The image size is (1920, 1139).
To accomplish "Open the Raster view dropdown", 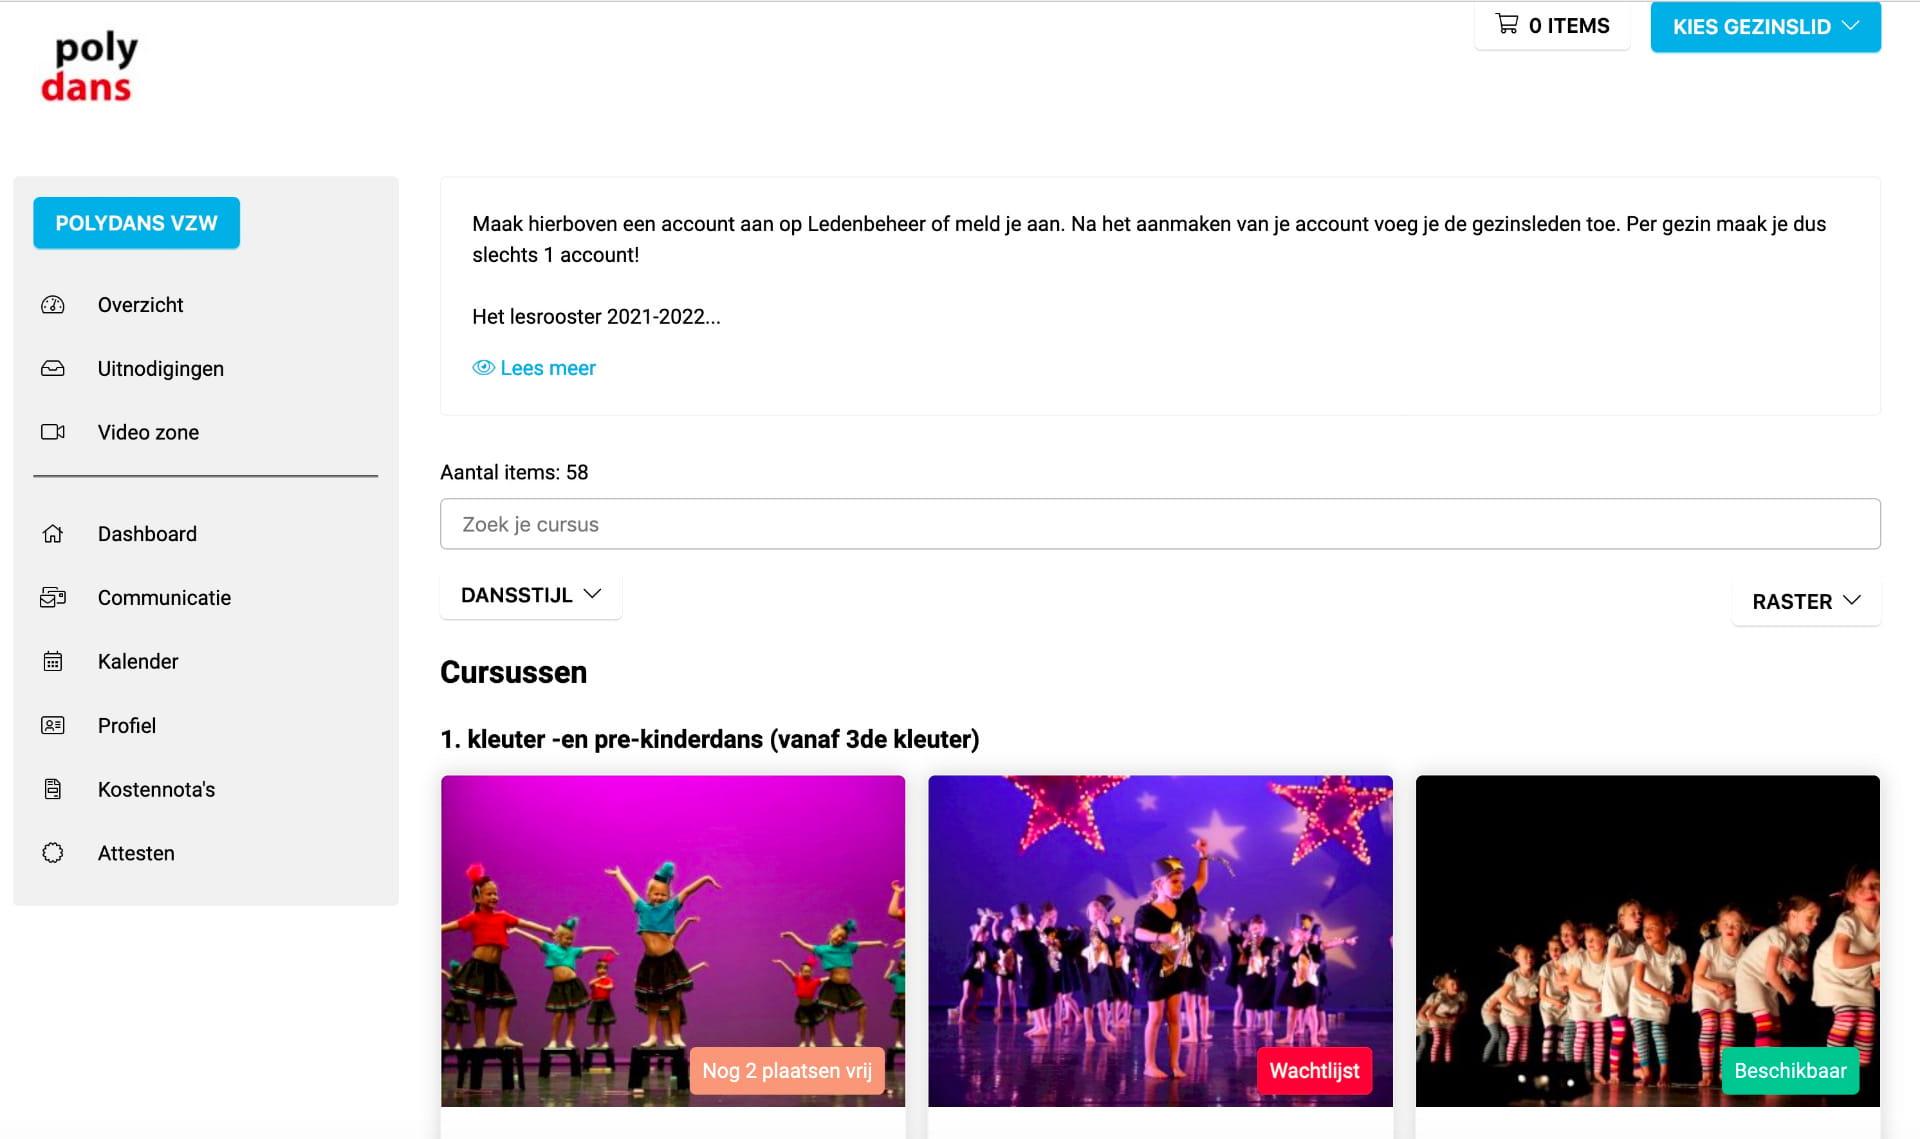I will click(x=1806, y=602).
